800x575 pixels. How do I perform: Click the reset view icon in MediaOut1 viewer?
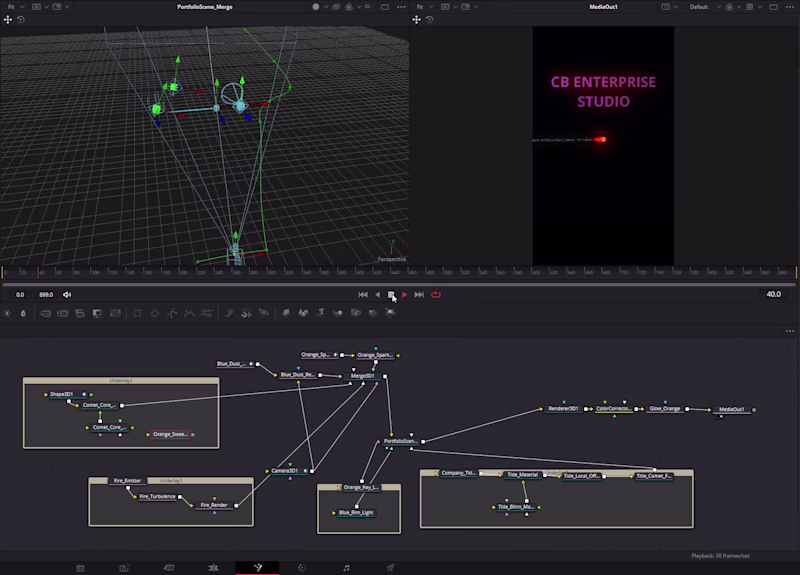[x=430, y=19]
